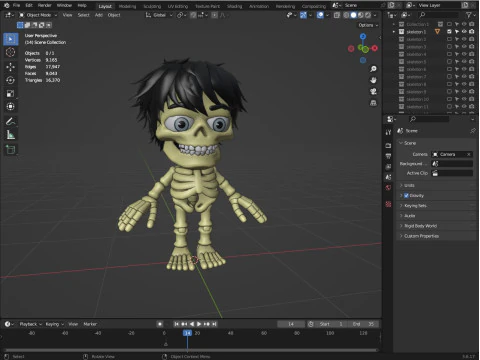480x360 pixels.
Task: Click the current frame marker 14
Action: 187,333
